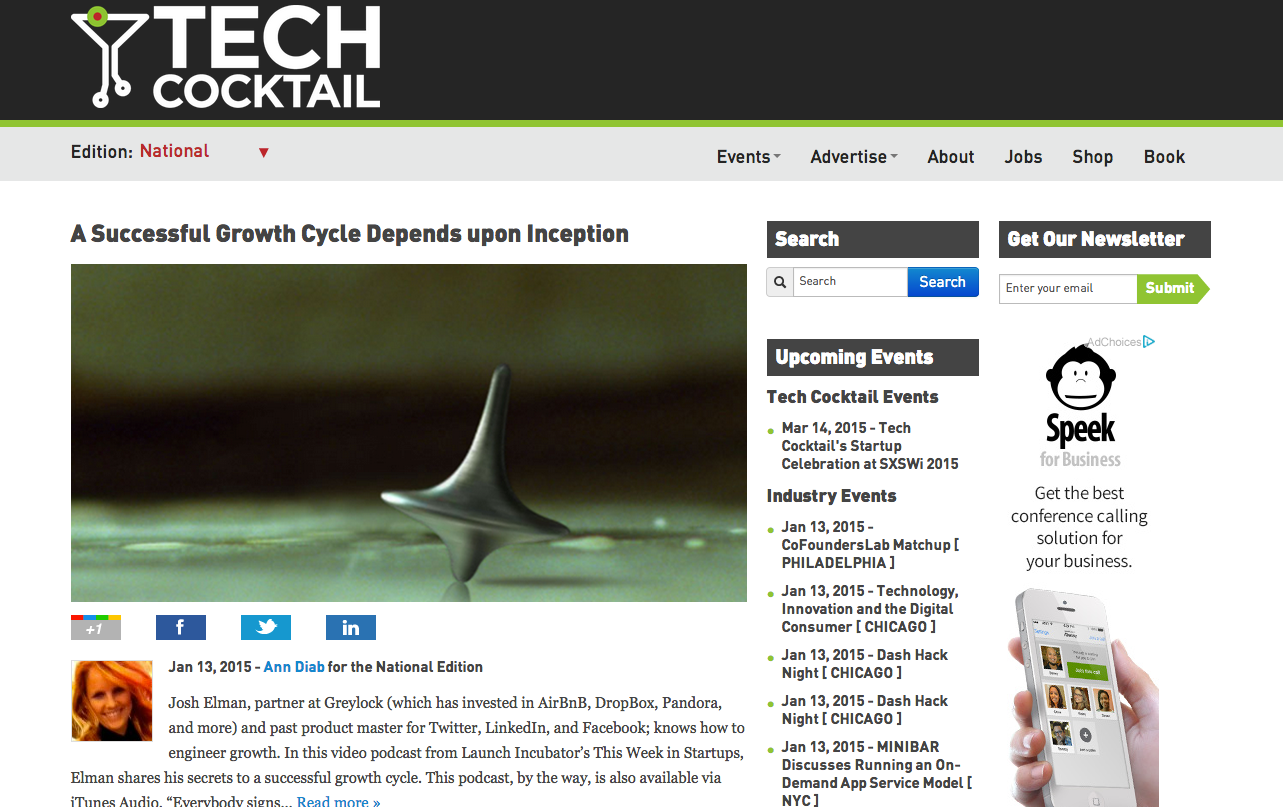Go to the About page
Viewport: 1283px width, 807px height.
point(951,157)
